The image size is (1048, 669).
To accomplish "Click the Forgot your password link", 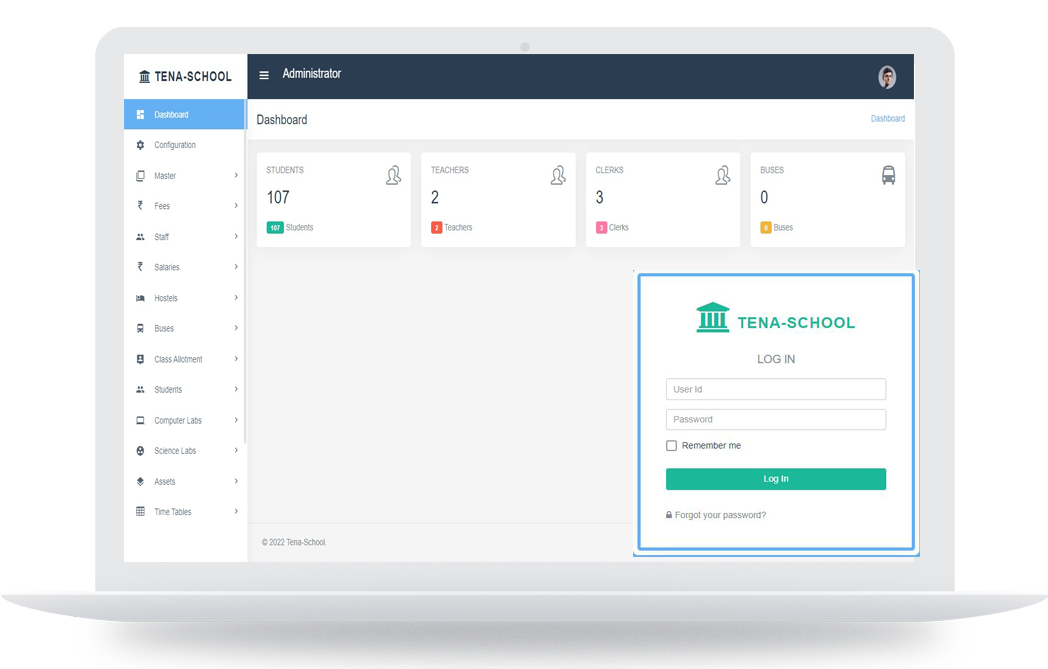I will pyautogui.click(x=720, y=515).
